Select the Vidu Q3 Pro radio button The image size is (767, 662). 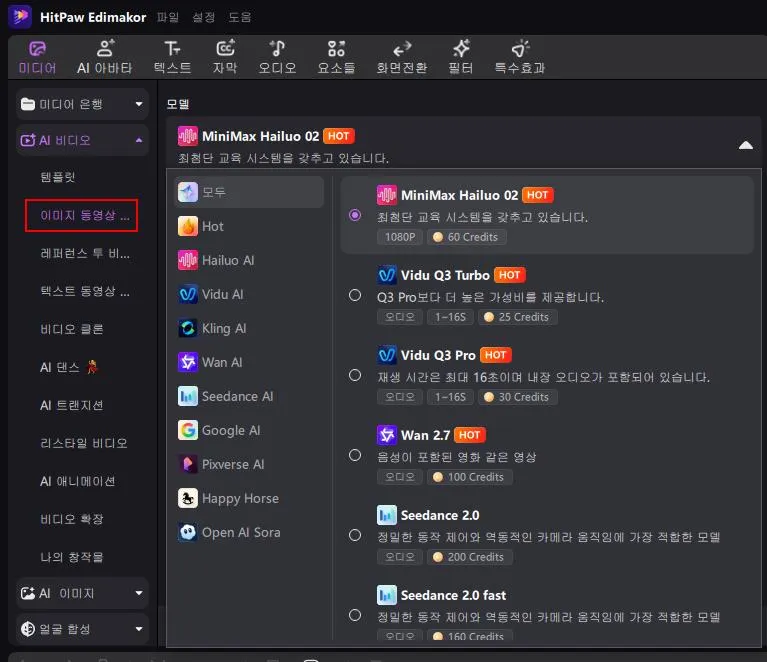[x=355, y=375]
